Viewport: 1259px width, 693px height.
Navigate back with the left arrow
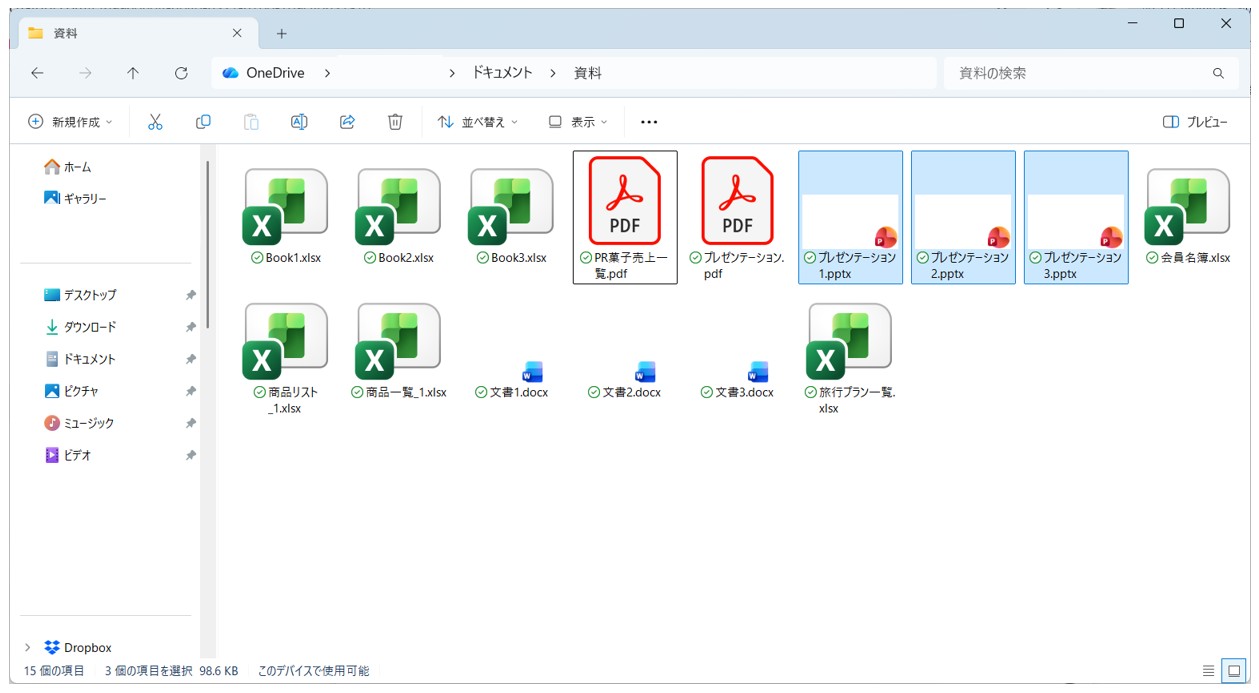(x=37, y=73)
